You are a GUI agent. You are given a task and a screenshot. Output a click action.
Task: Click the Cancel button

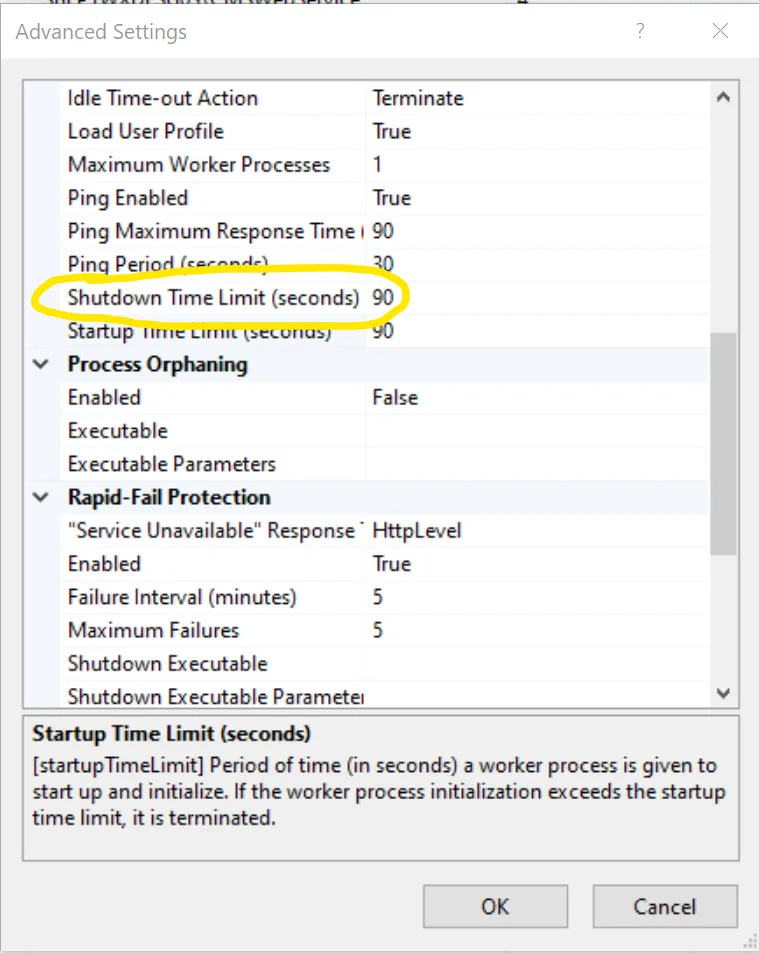coord(665,906)
